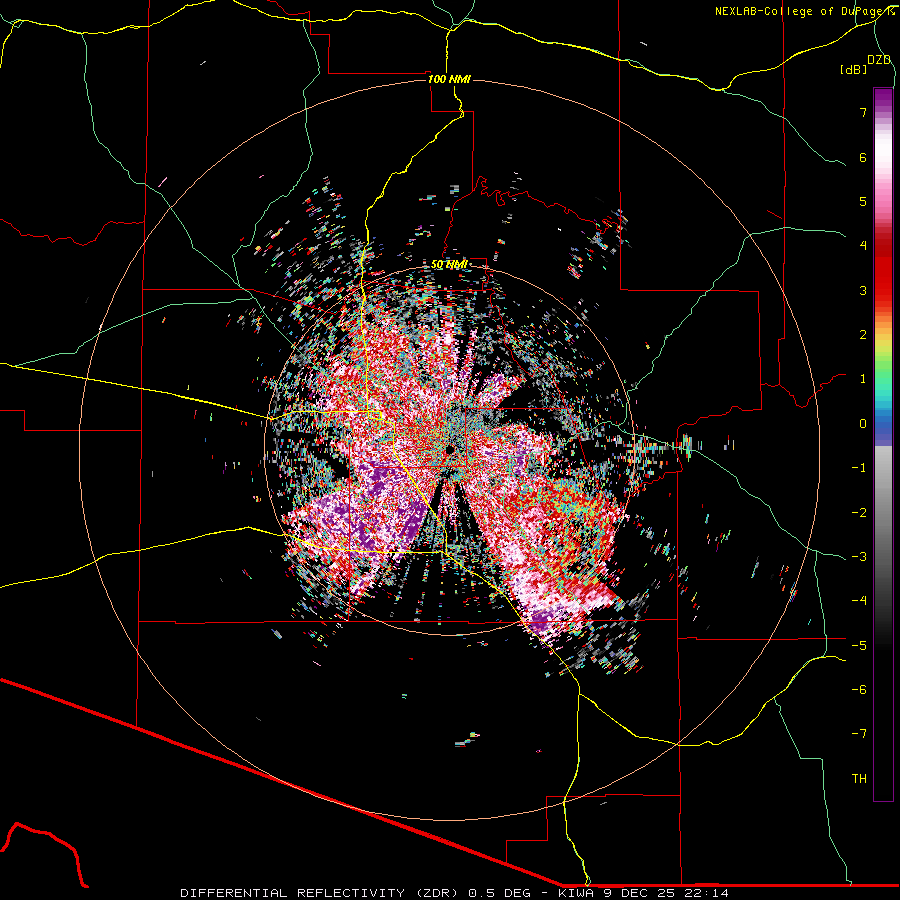This screenshot has width=900, height=900.
Task: Click the 6 value on the scale
Action: [x=863, y=157]
